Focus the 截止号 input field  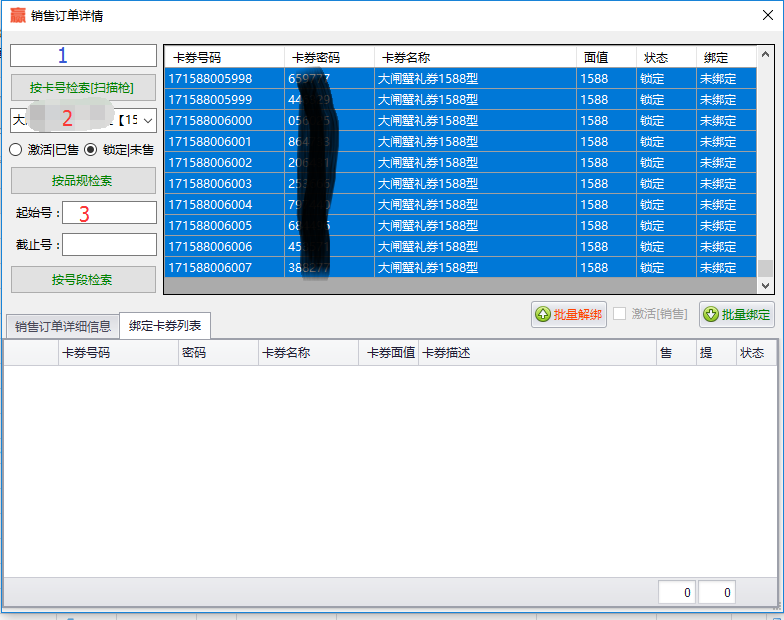[110, 244]
